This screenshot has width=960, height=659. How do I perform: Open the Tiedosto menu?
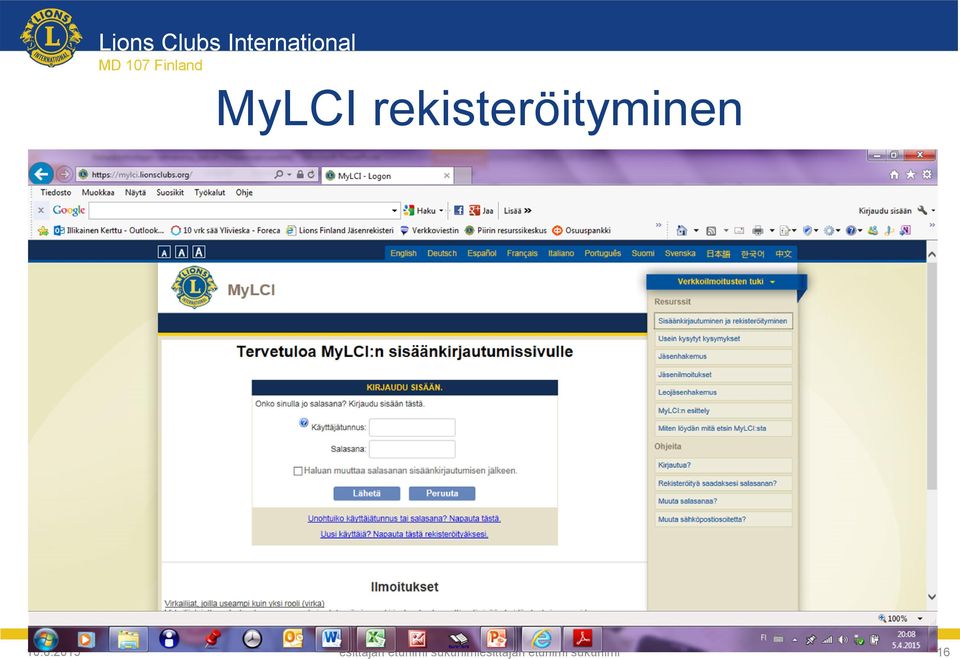pos(56,192)
